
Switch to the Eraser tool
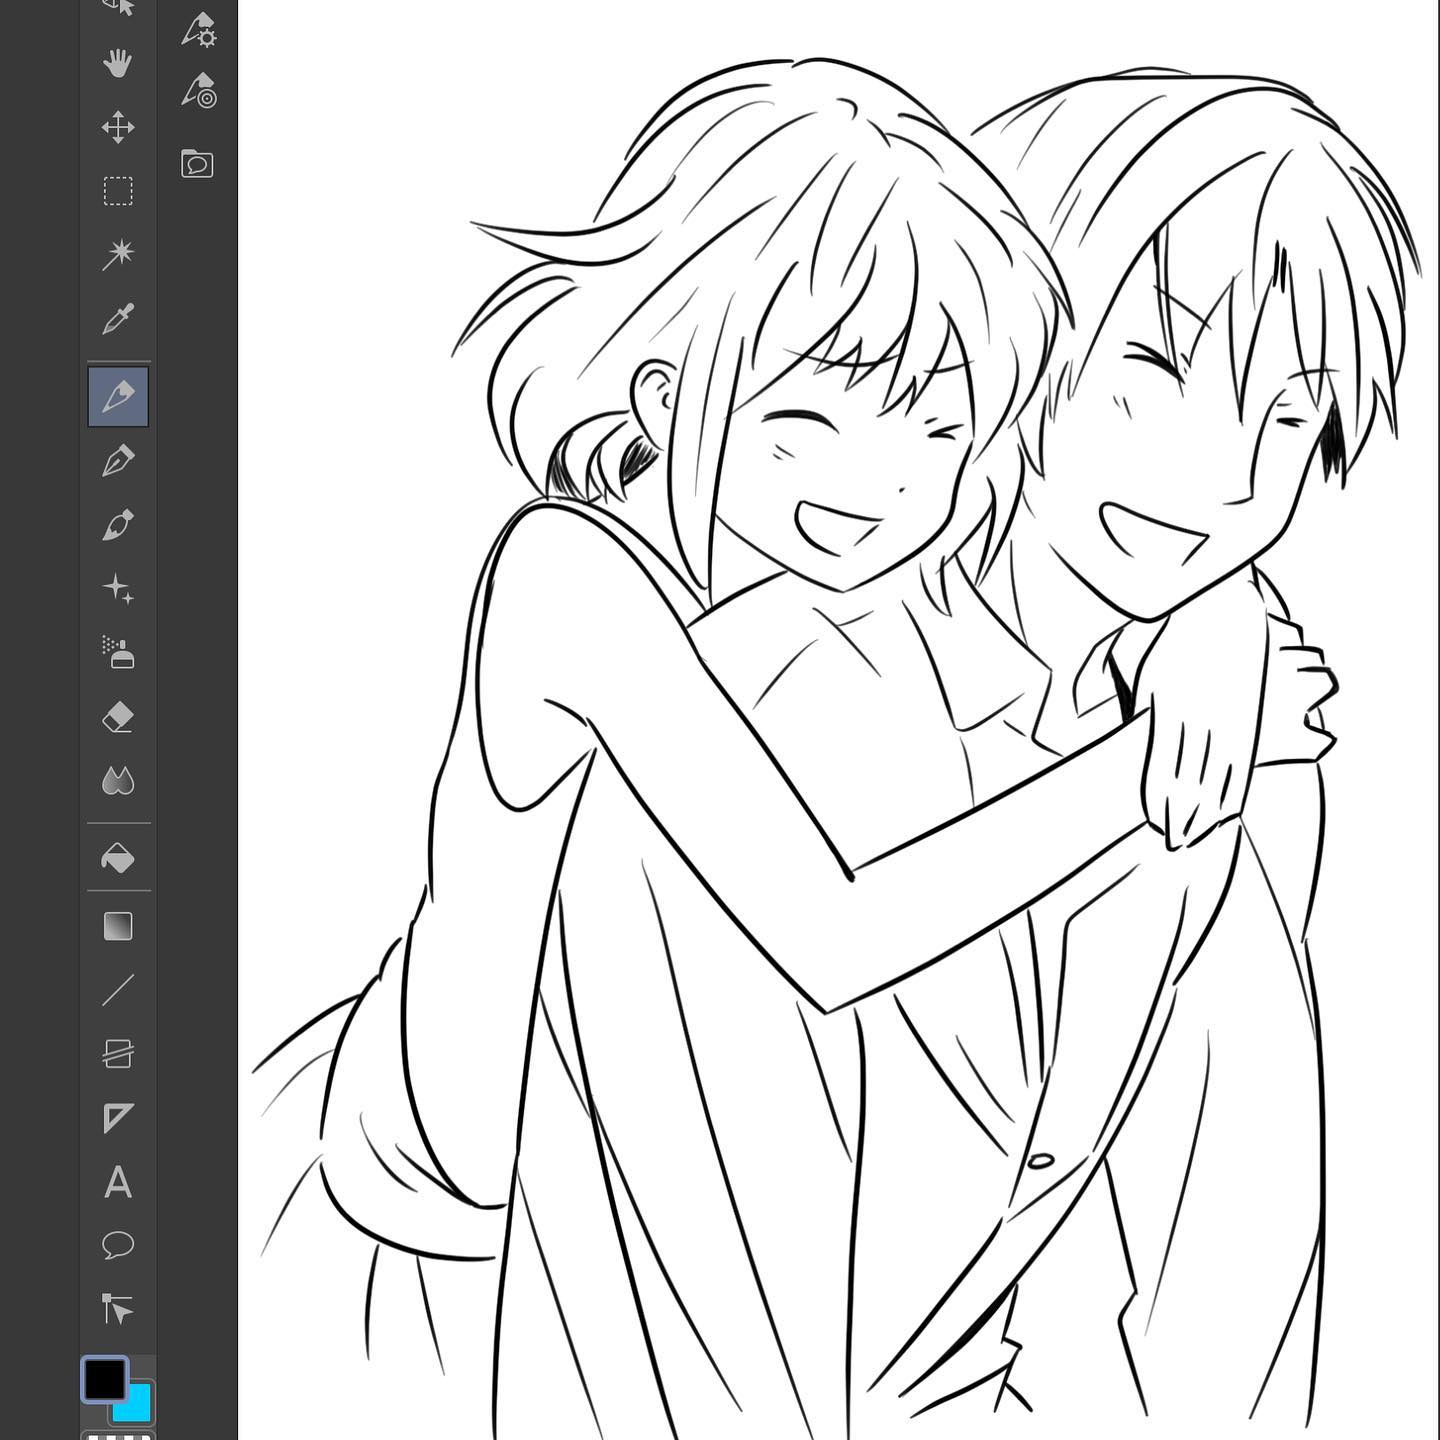tap(118, 717)
